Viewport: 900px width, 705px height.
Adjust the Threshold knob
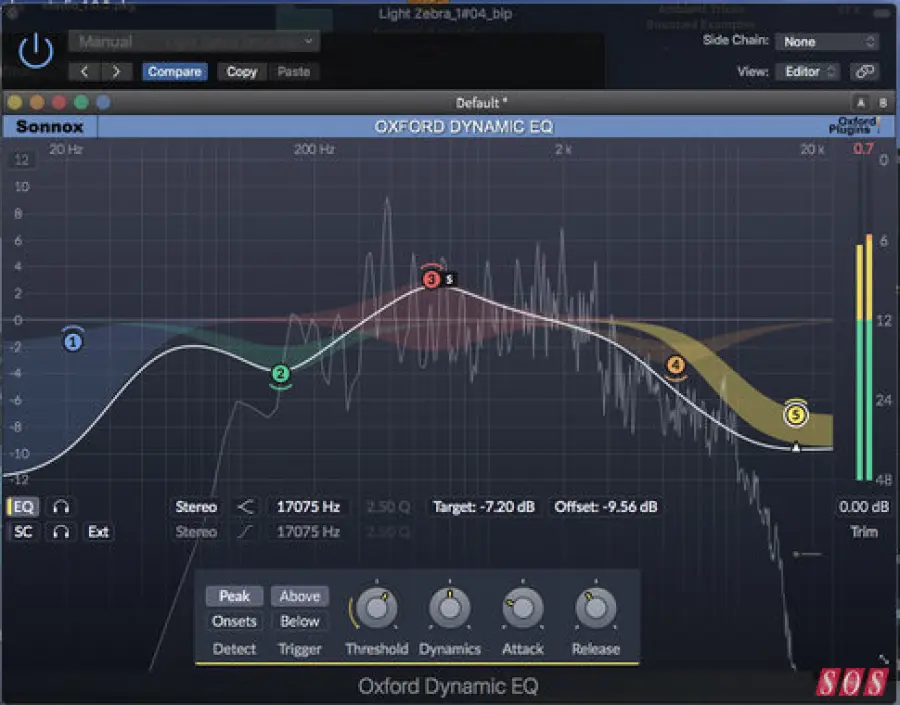tap(376, 607)
